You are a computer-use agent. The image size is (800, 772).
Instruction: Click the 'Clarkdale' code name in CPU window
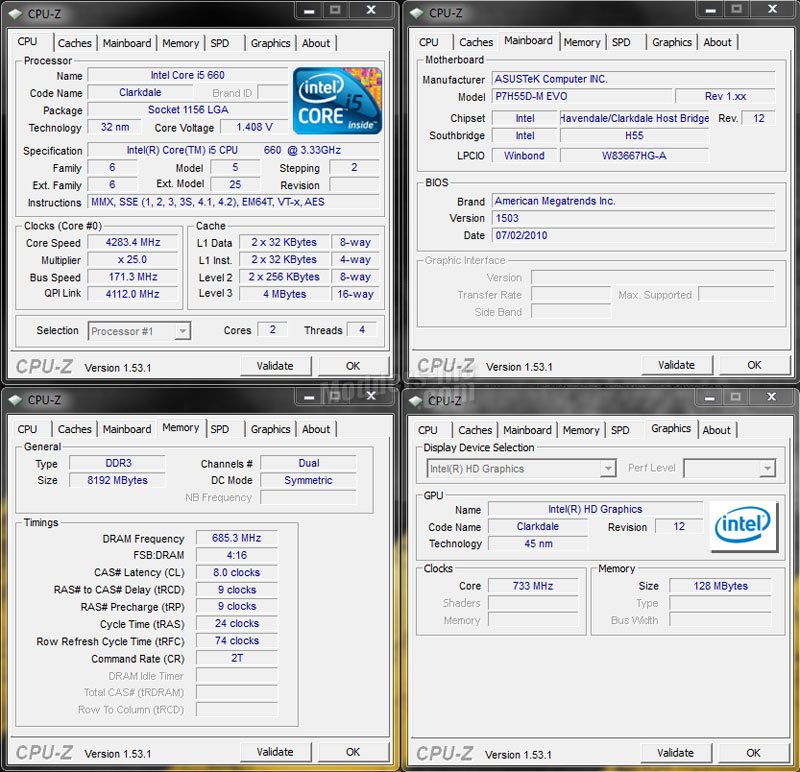[140, 92]
